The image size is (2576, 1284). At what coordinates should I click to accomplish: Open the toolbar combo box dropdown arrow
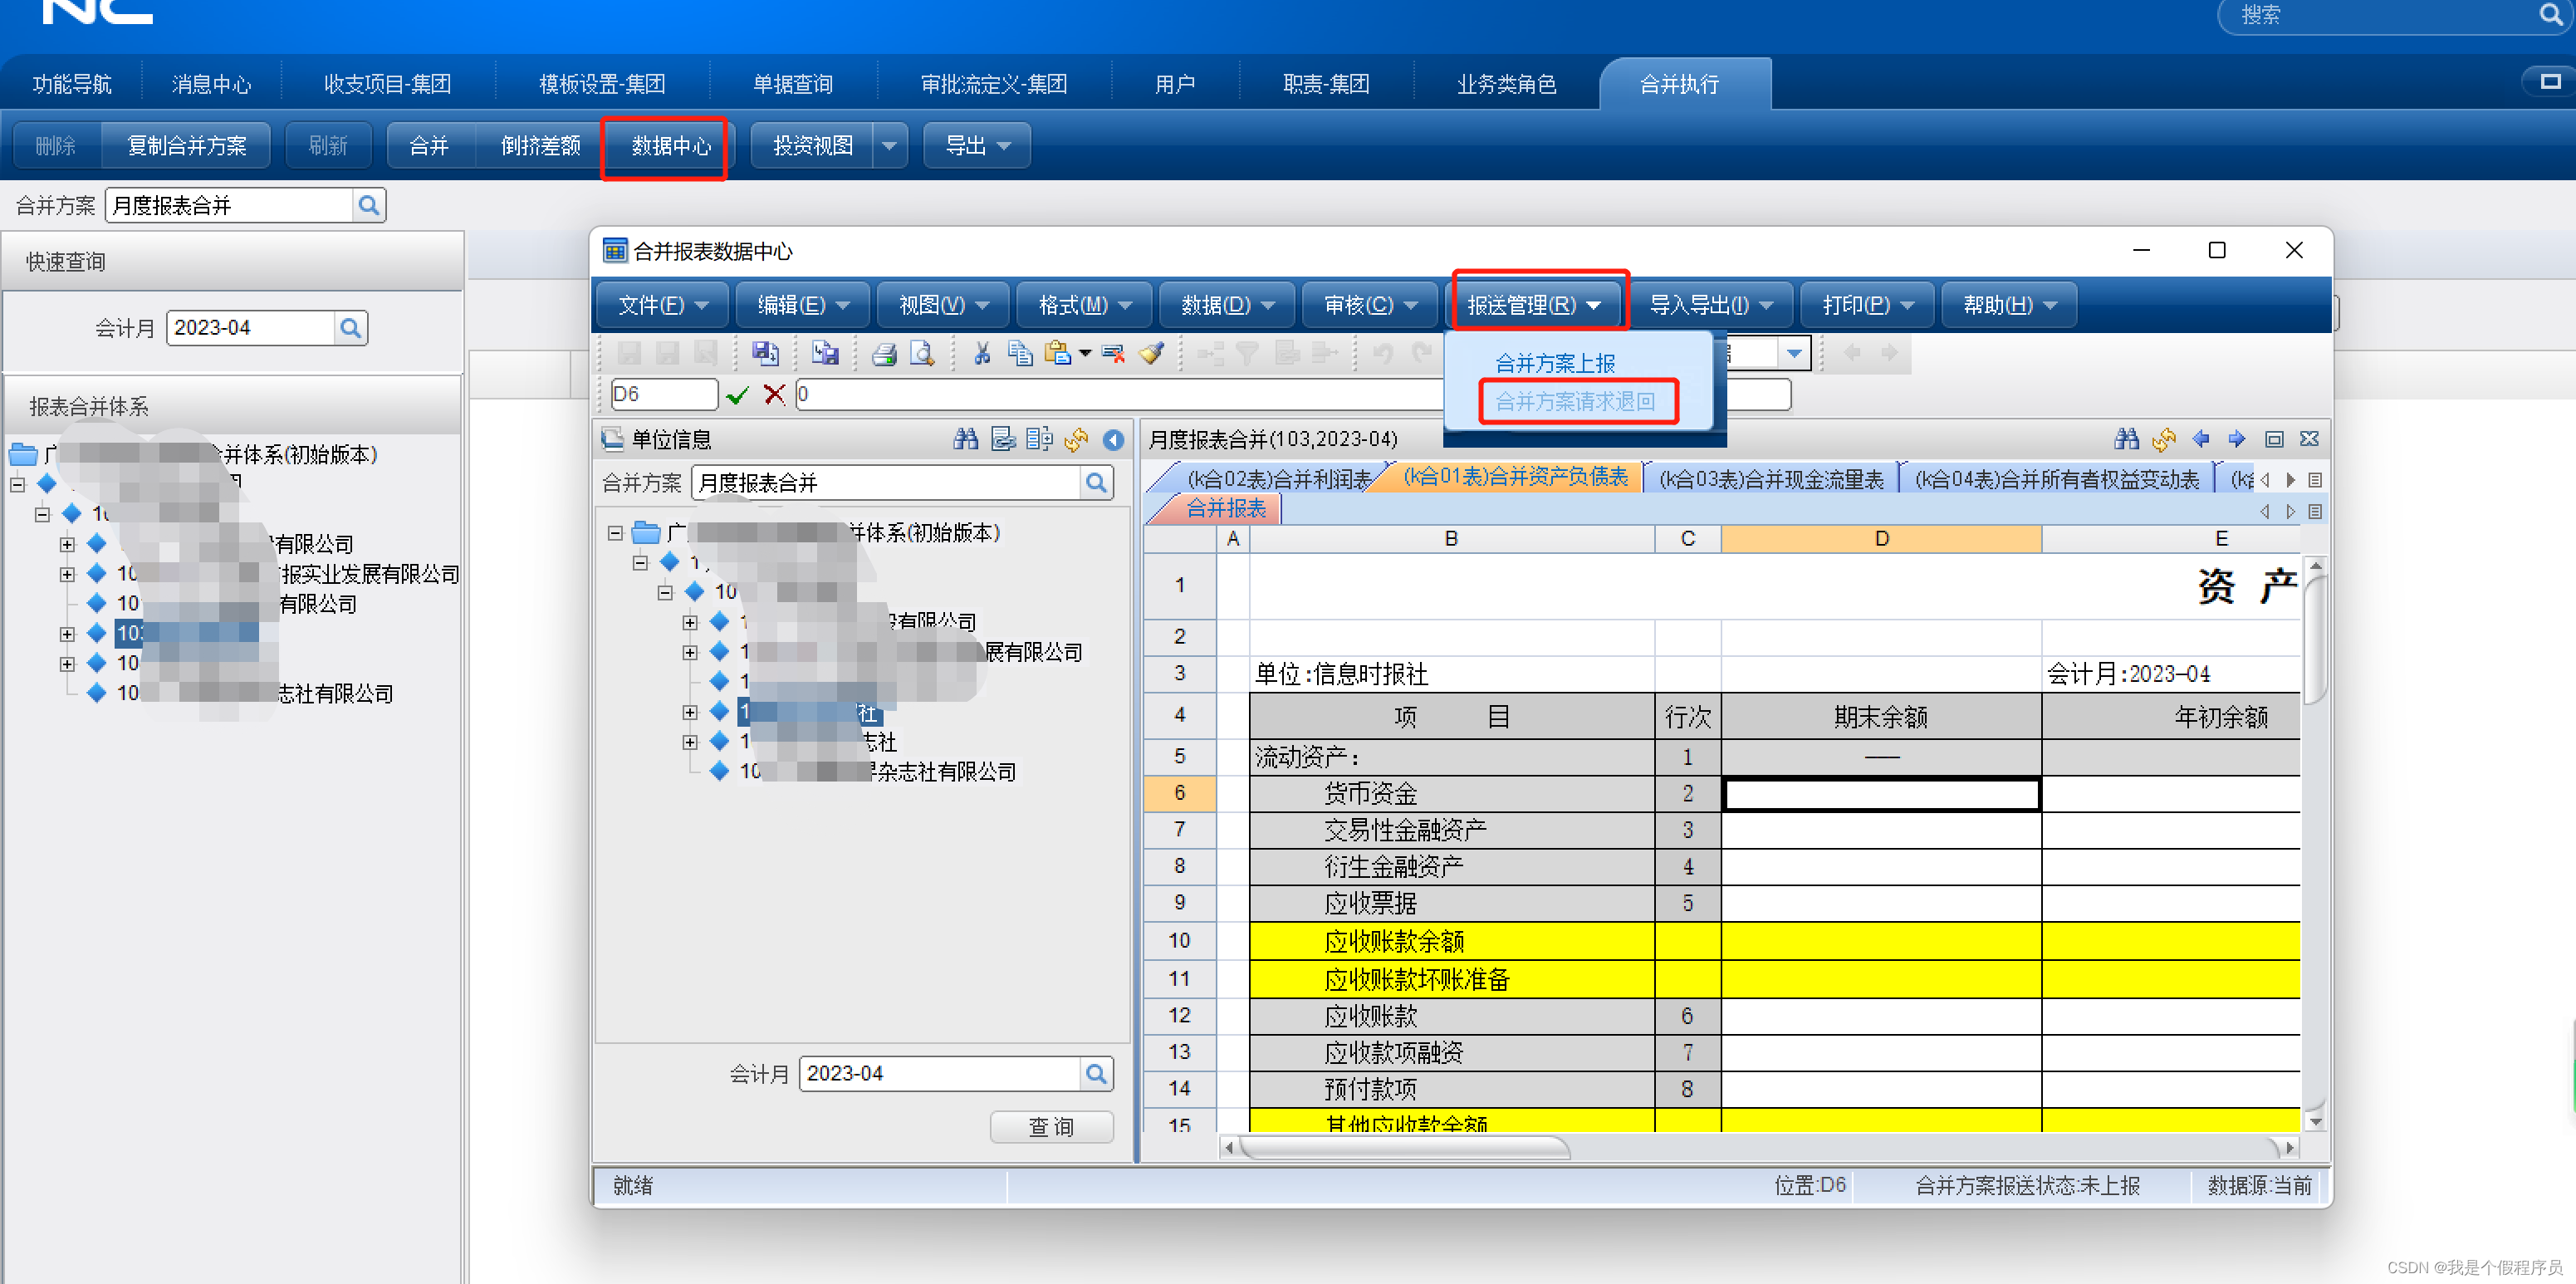pyautogui.click(x=1794, y=353)
